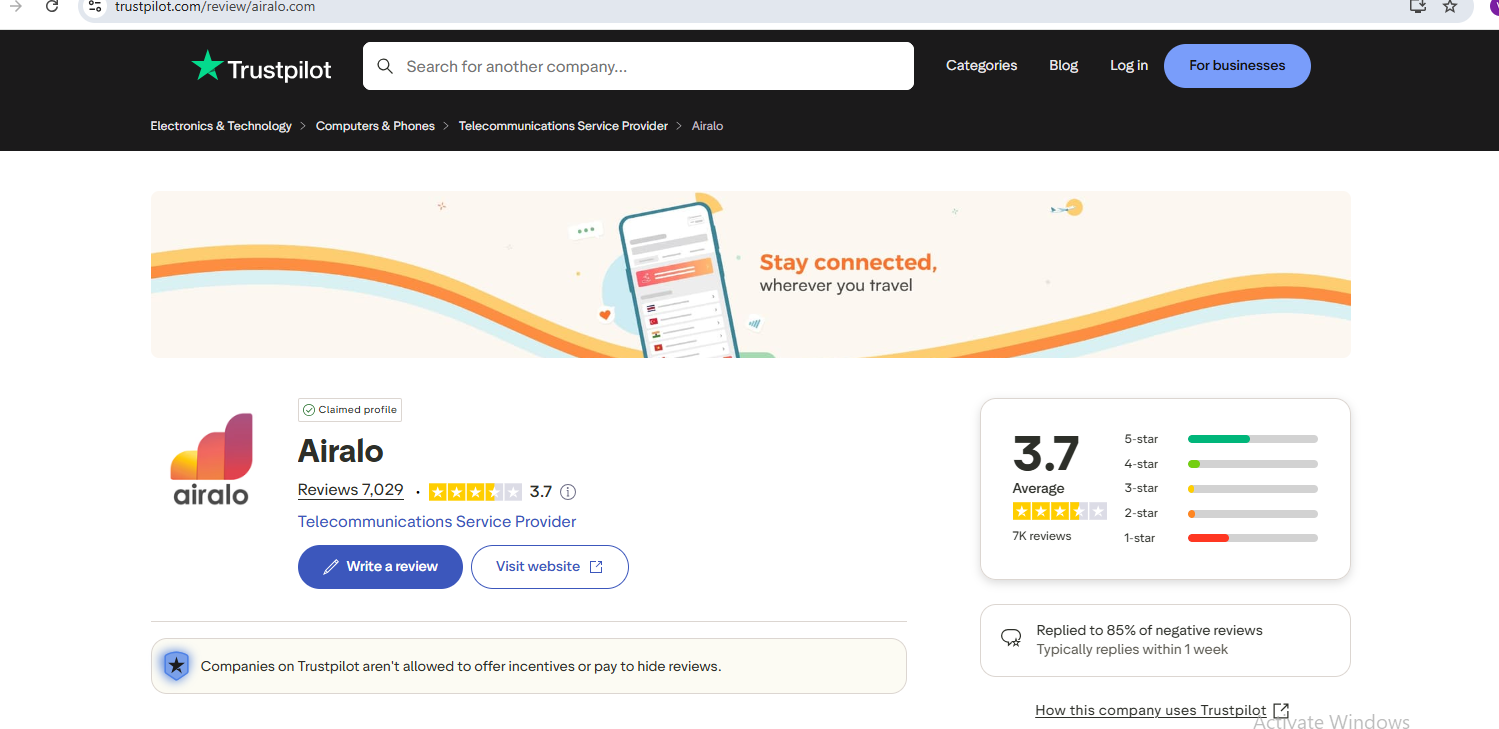This screenshot has height=729, width=1499.
Task: Click the large 3.7 rating score
Action: click(1046, 454)
